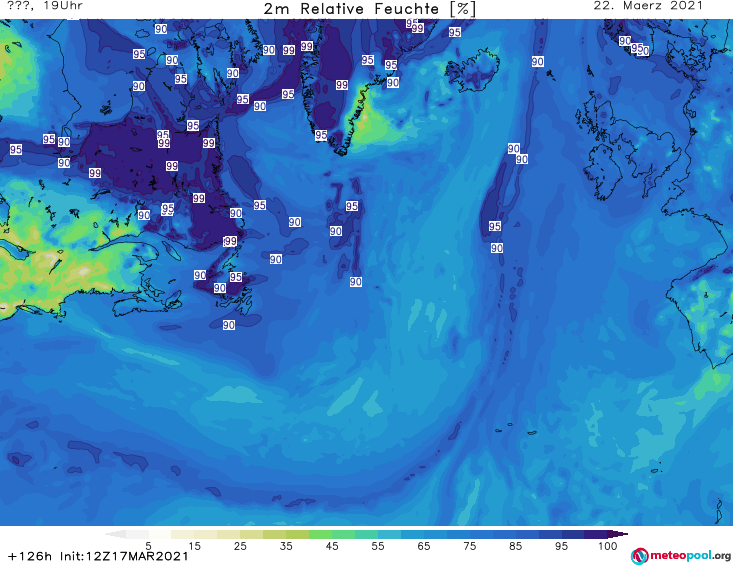Click the '15' value on the color scale

194,545
